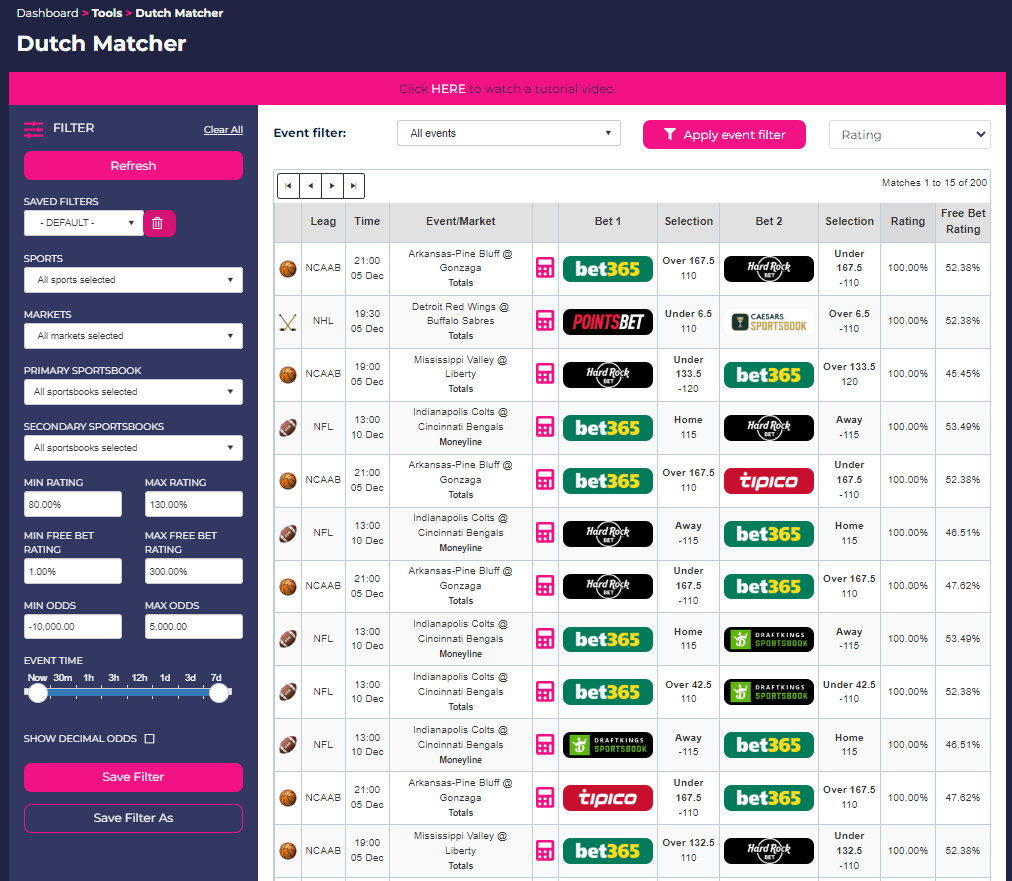The height and width of the screenshot is (881, 1012).
Task: Click the hockey sticks icon for NHL row
Action: click(288, 321)
